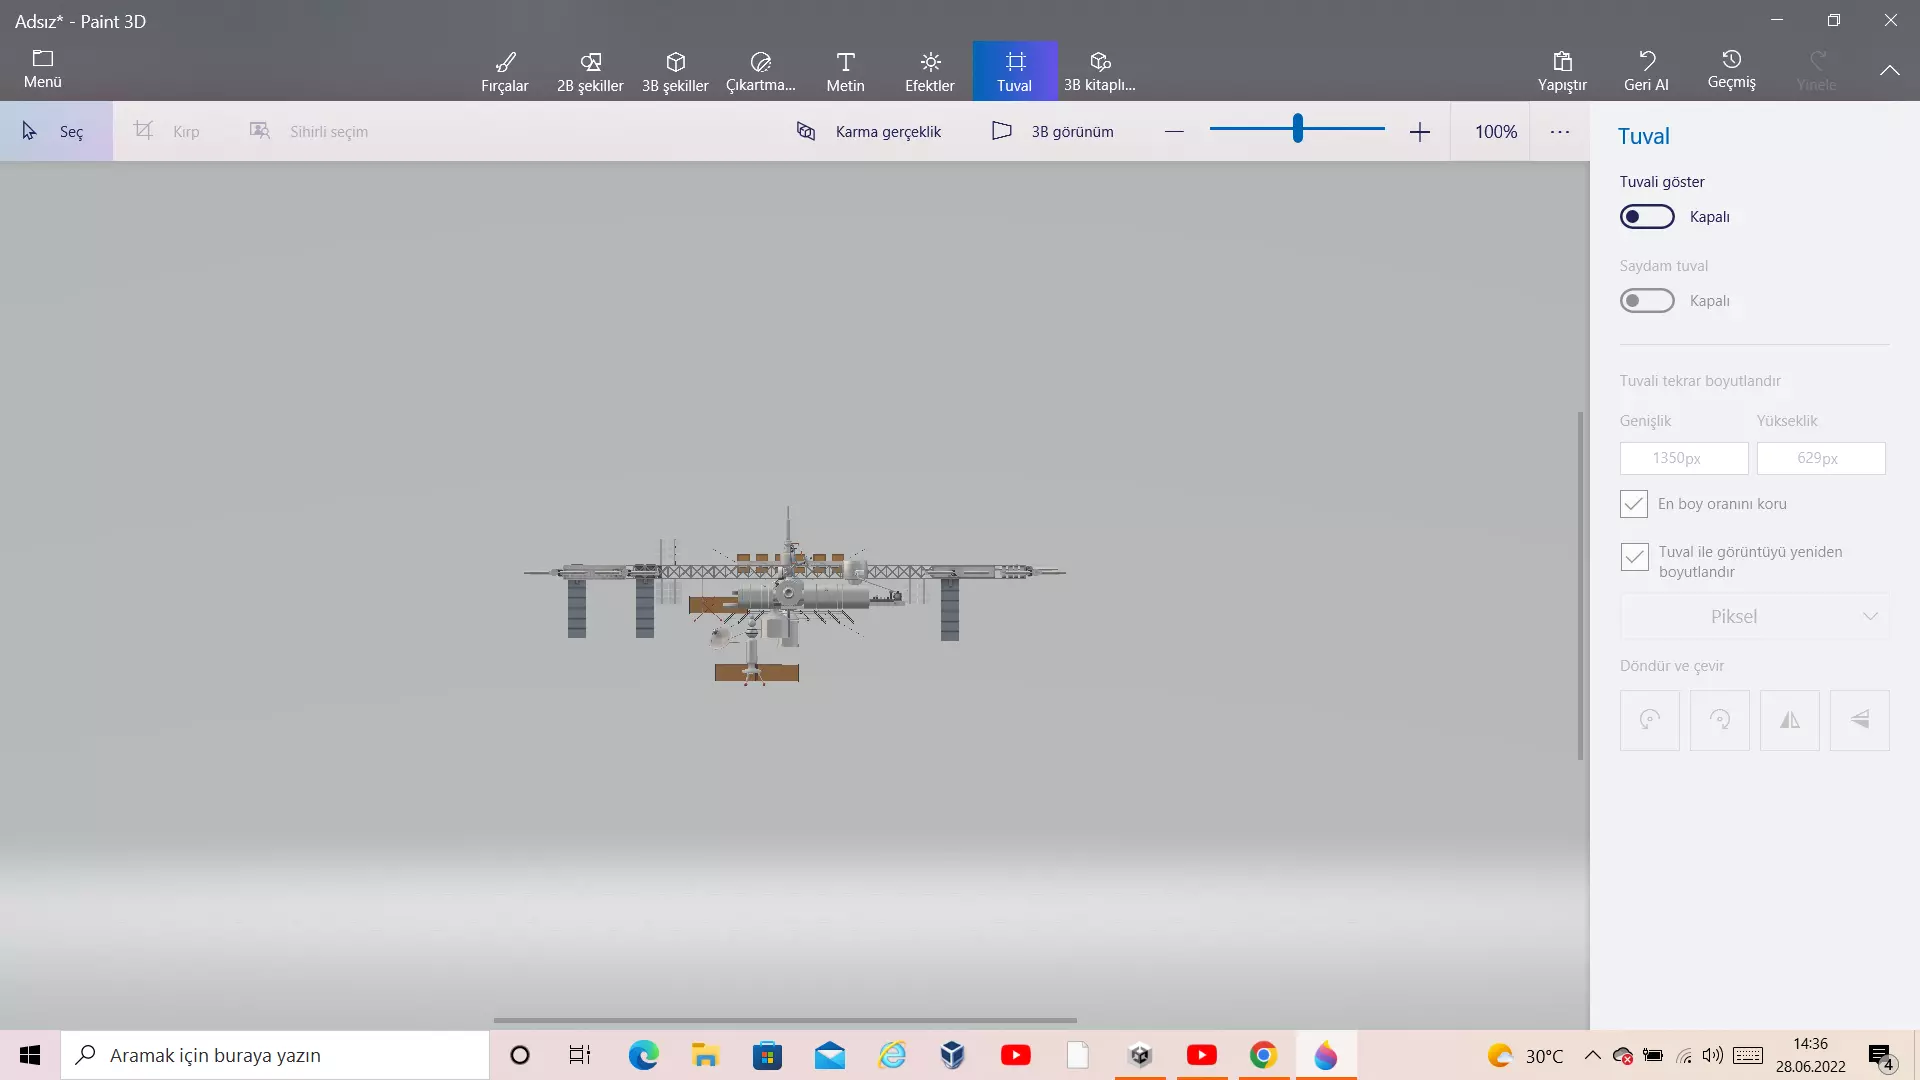
Task: Click the Windows taskbar search box
Action: click(x=275, y=1055)
